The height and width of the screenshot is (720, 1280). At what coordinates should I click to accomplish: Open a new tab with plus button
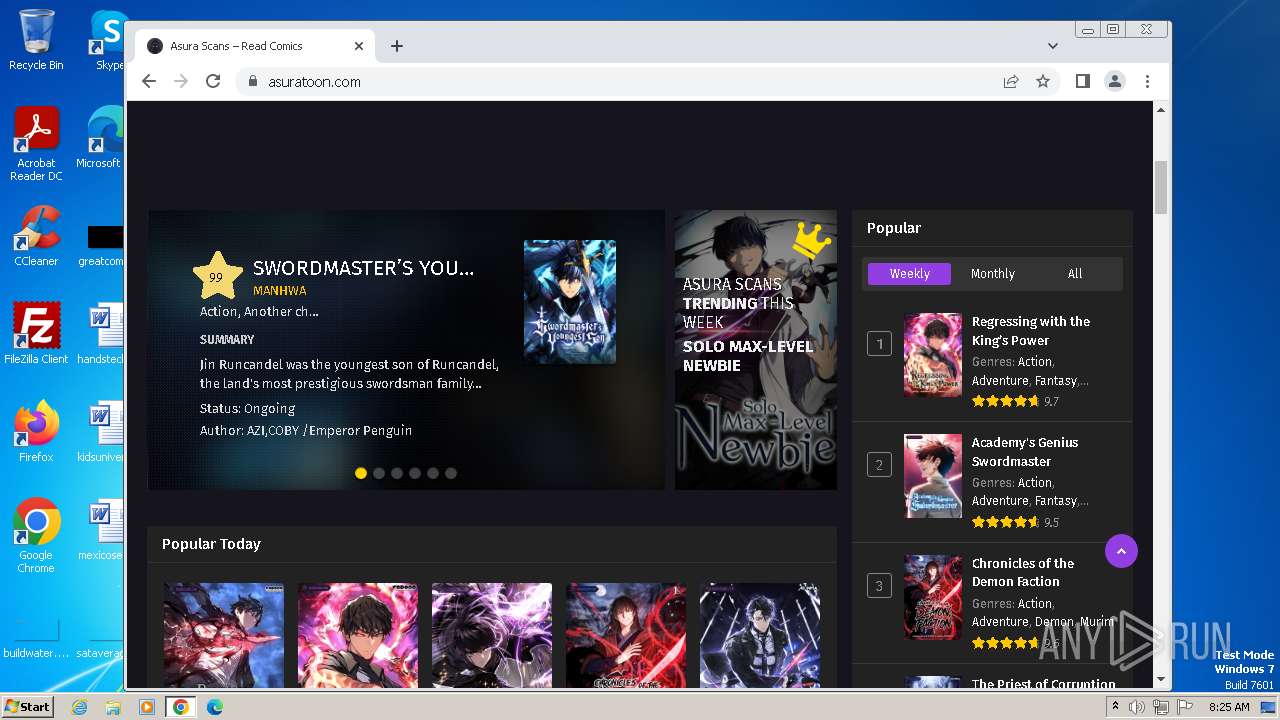click(397, 46)
